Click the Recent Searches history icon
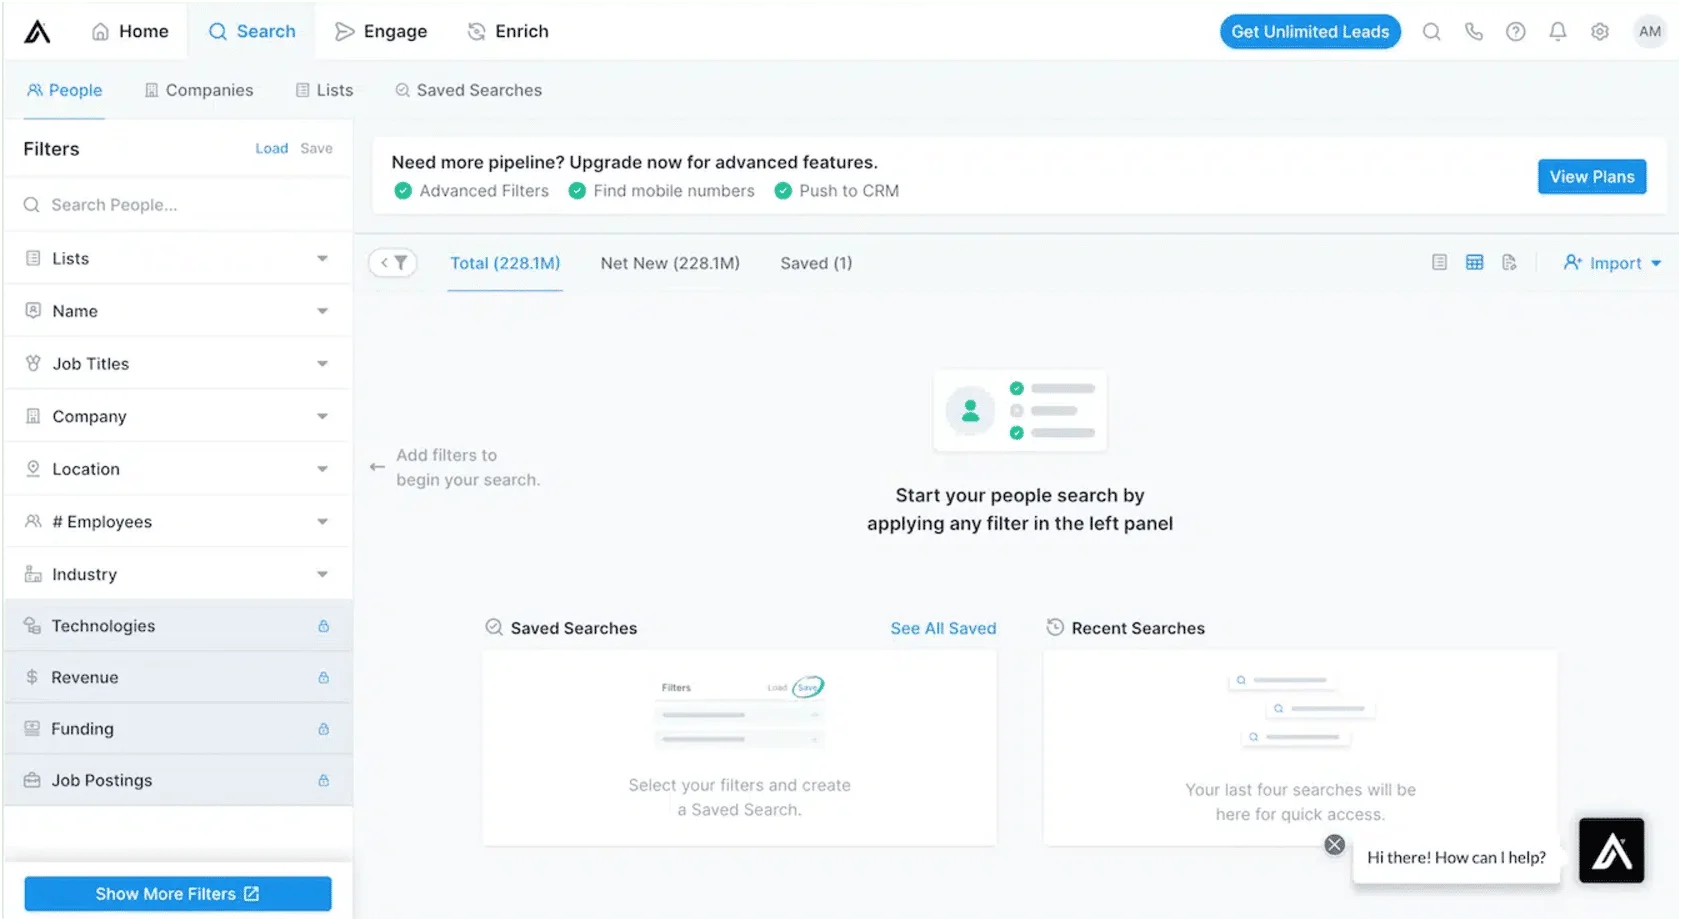 (x=1055, y=628)
